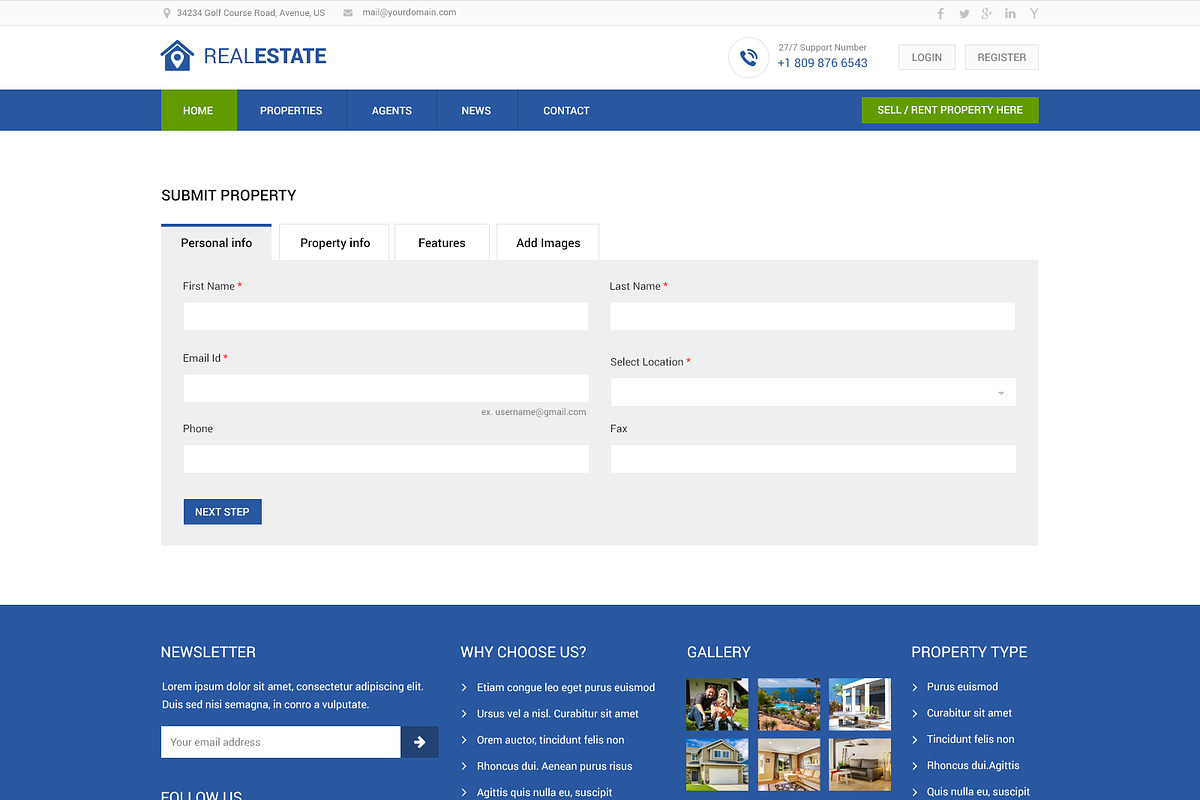Click the phone support circle icon
Viewport: 1200px width, 800px height.
748,58
